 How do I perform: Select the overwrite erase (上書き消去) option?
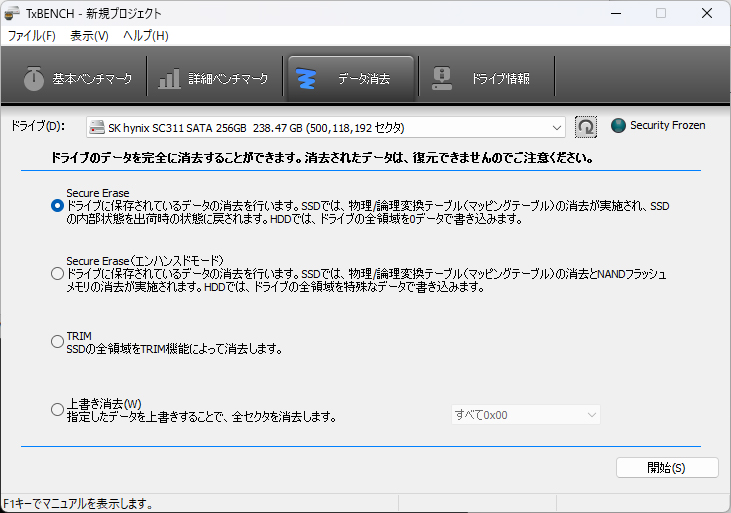(x=57, y=409)
